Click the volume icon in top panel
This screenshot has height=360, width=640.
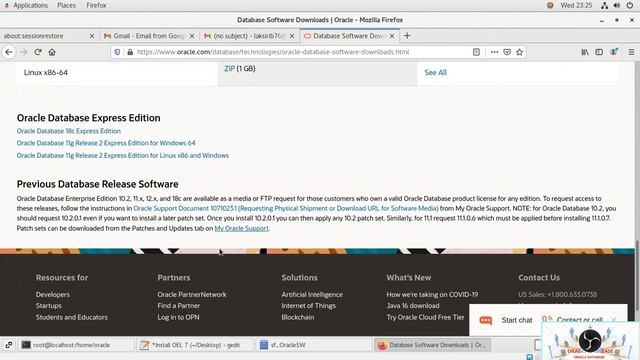tap(617, 5)
